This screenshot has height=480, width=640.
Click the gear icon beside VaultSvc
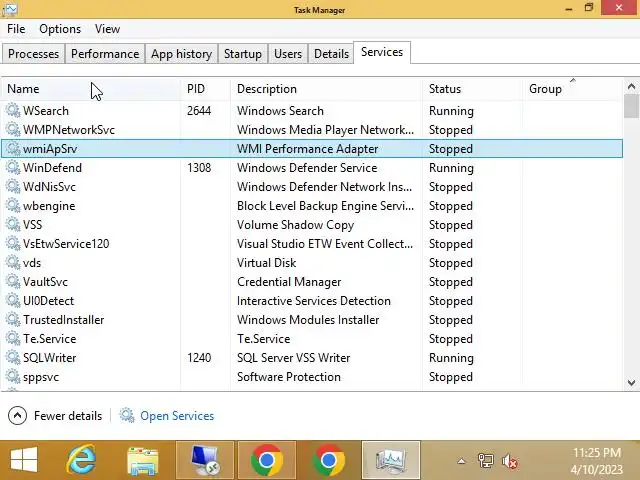pyautogui.click(x=13, y=282)
